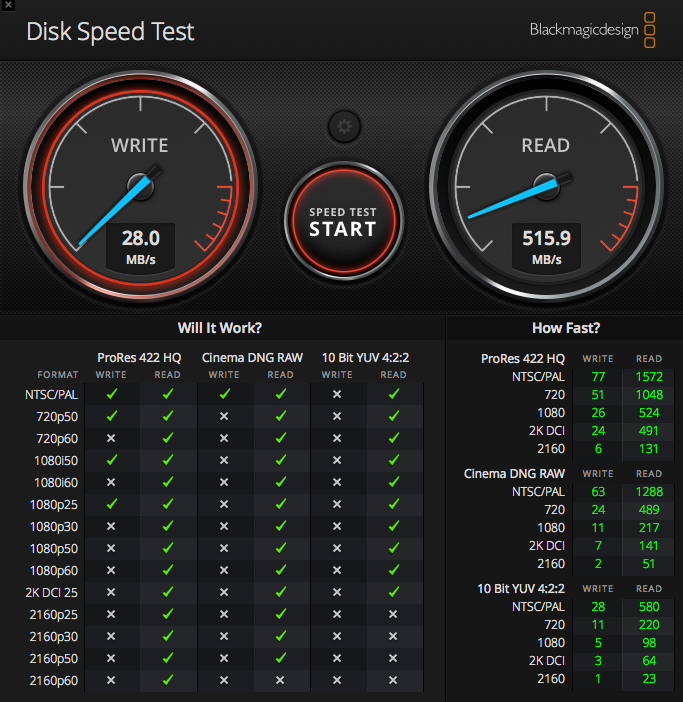The width and height of the screenshot is (683, 702).
Task: Click ProRes 422 HQ write checkmark for 1080i50
Action: point(111,460)
